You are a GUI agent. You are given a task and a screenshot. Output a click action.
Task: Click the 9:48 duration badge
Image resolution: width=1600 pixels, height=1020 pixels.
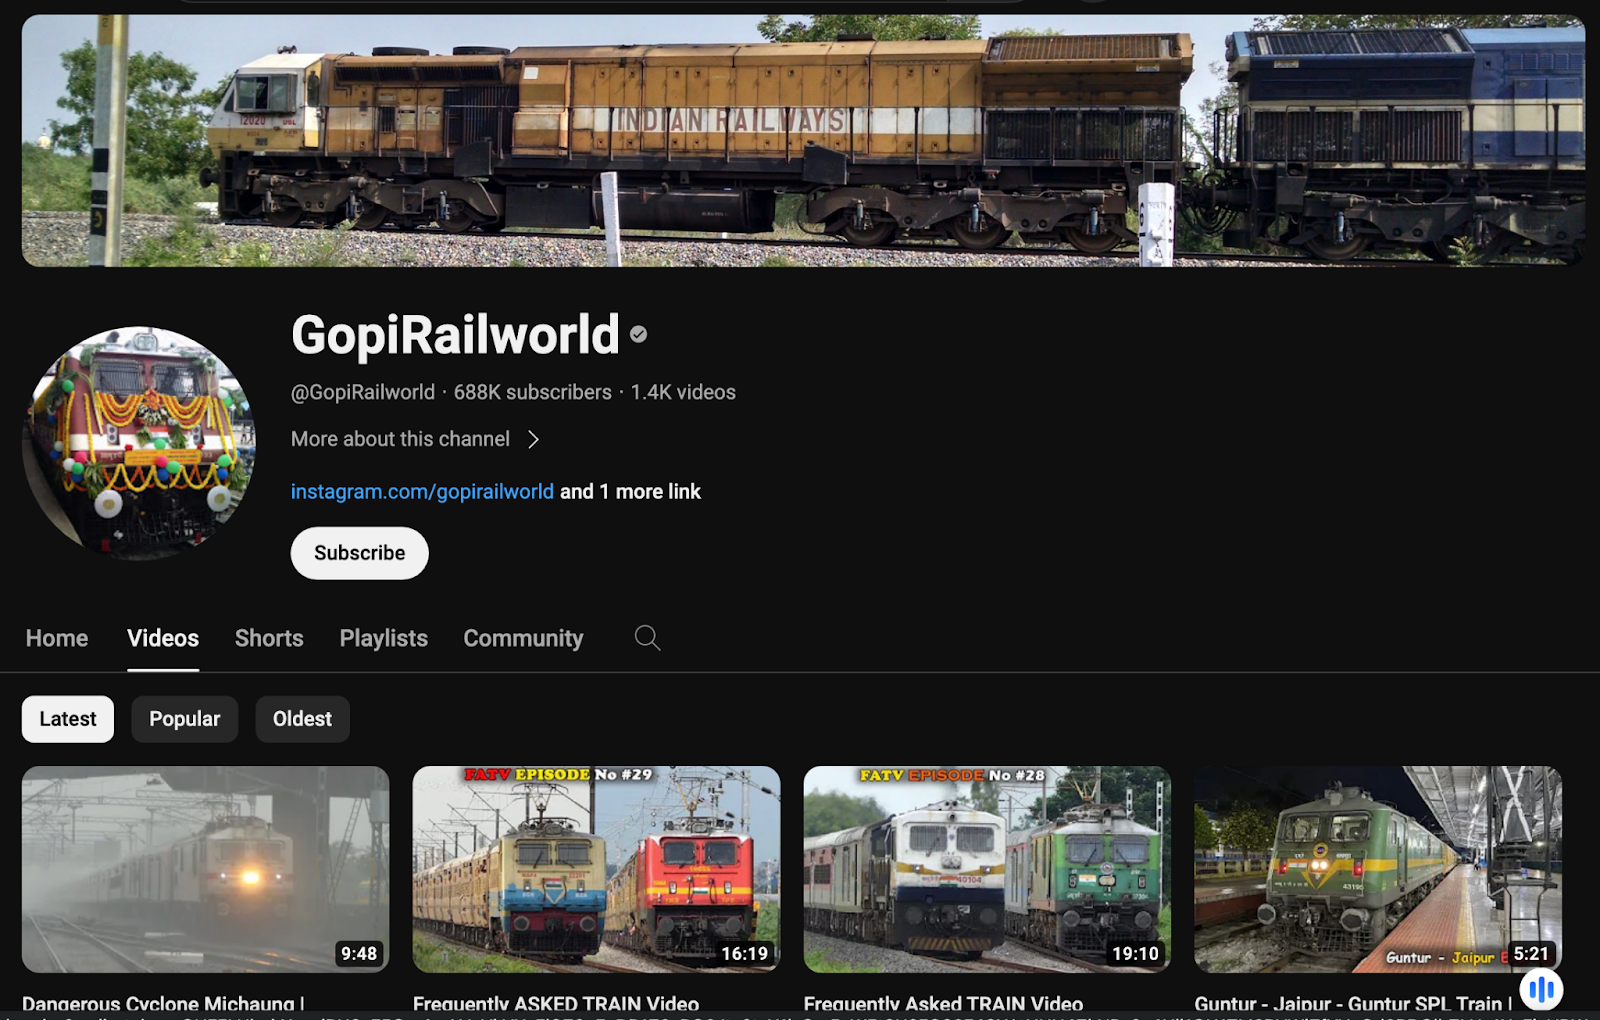point(359,954)
